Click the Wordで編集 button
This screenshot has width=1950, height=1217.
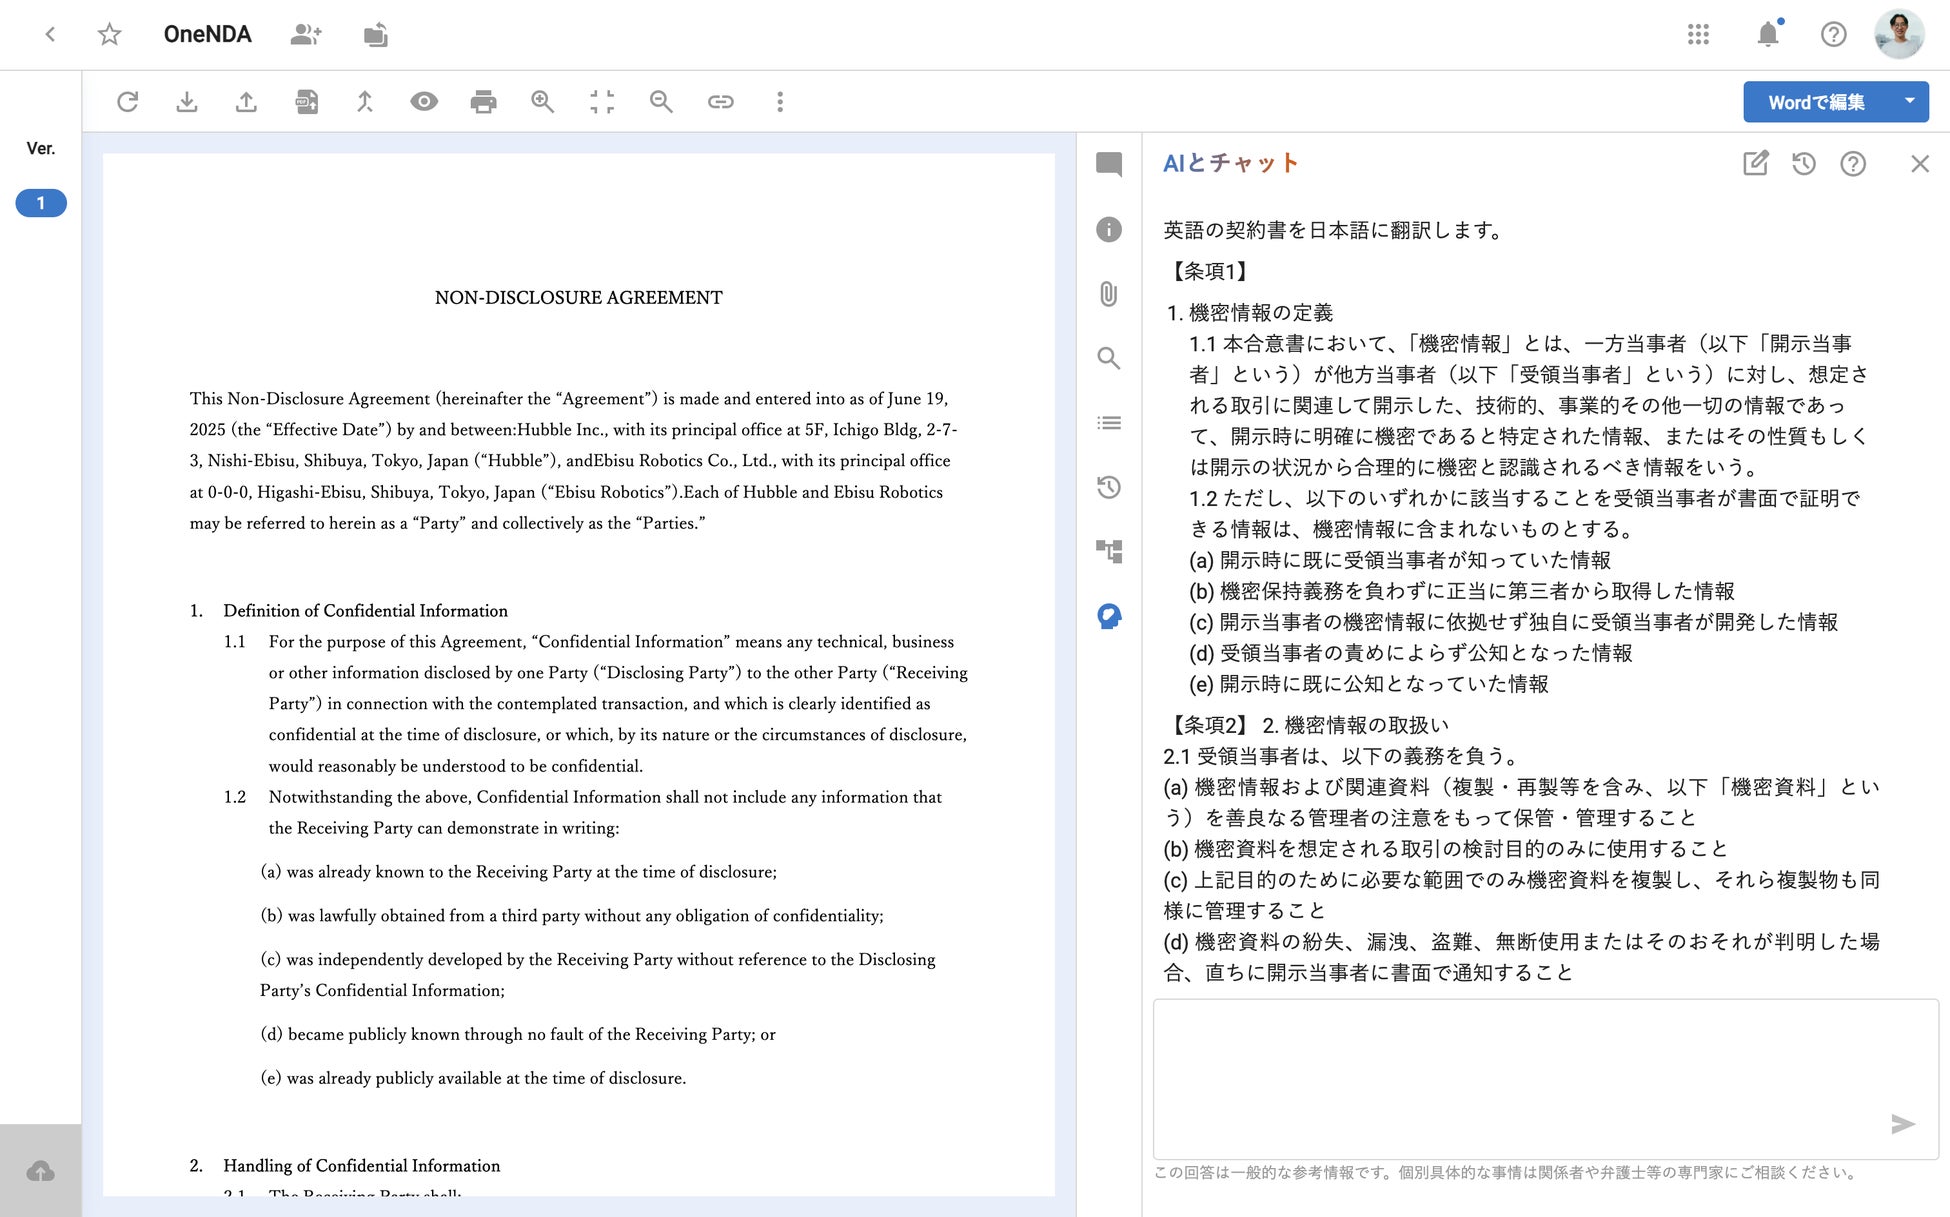(1817, 102)
